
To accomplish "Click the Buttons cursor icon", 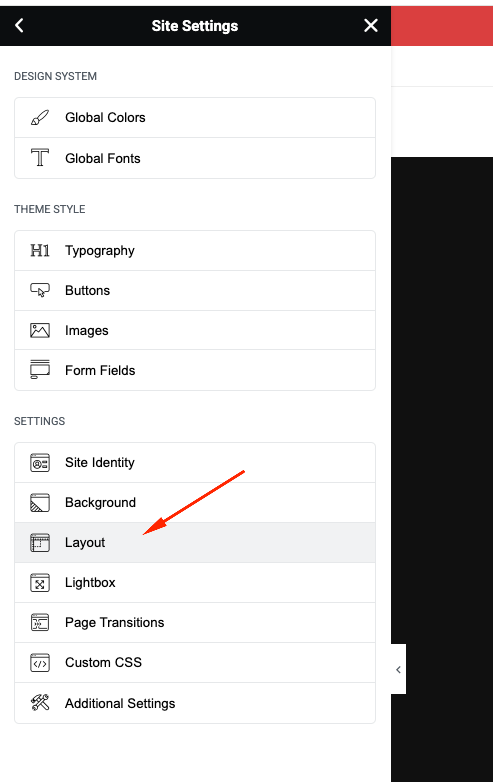I will tap(40, 290).
